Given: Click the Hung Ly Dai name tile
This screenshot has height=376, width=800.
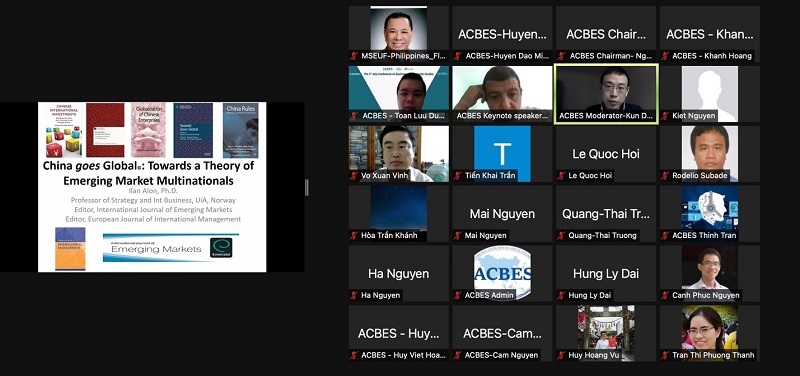Looking at the screenshot, I should click(x=606, y=273).
